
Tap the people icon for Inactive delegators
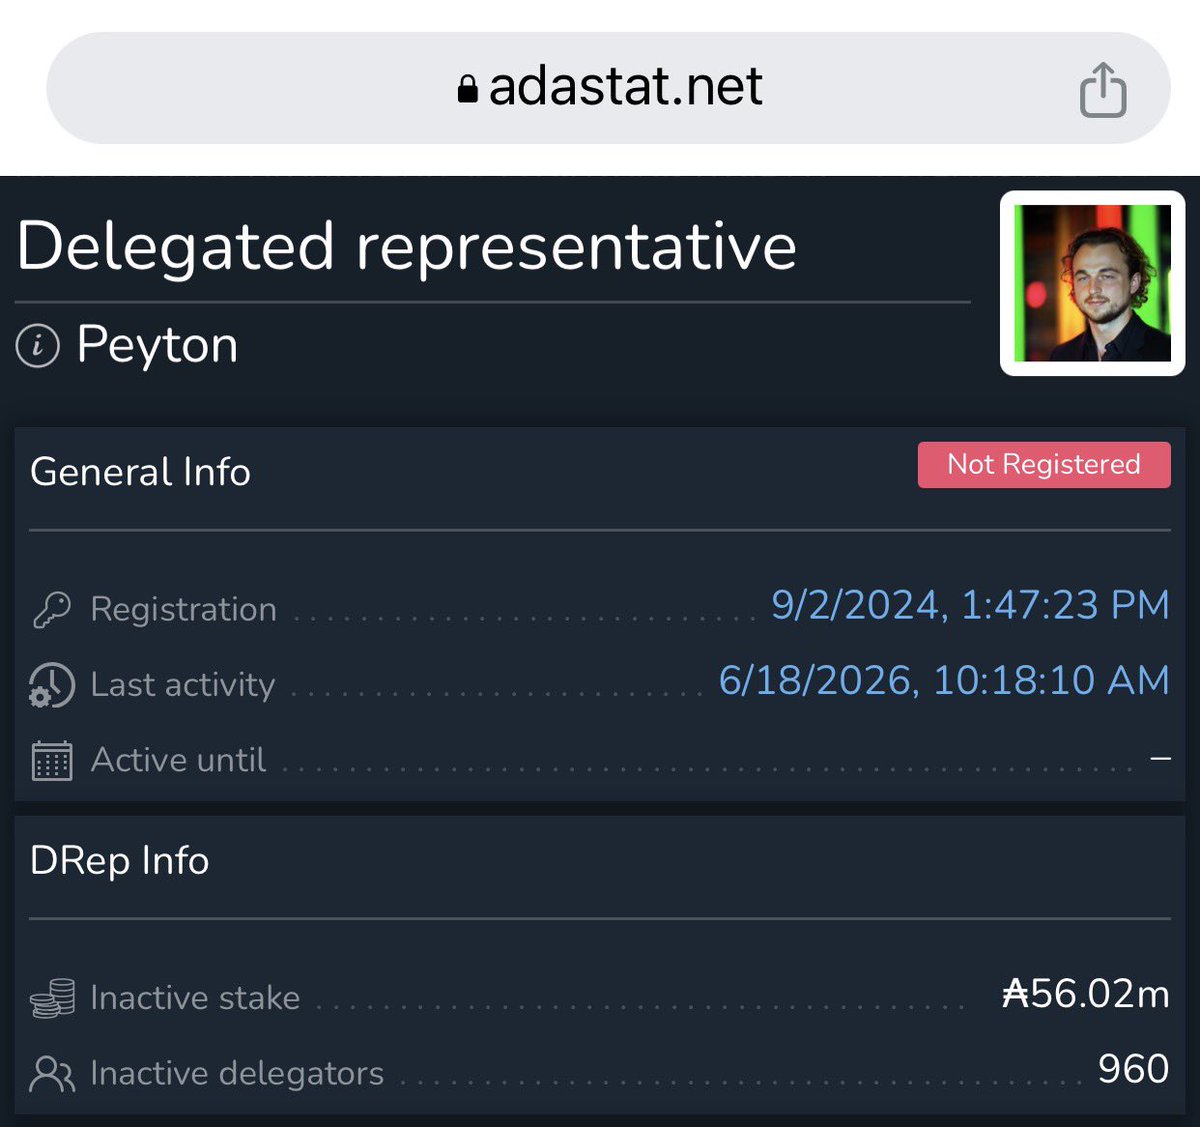(x=52, y=1074)
